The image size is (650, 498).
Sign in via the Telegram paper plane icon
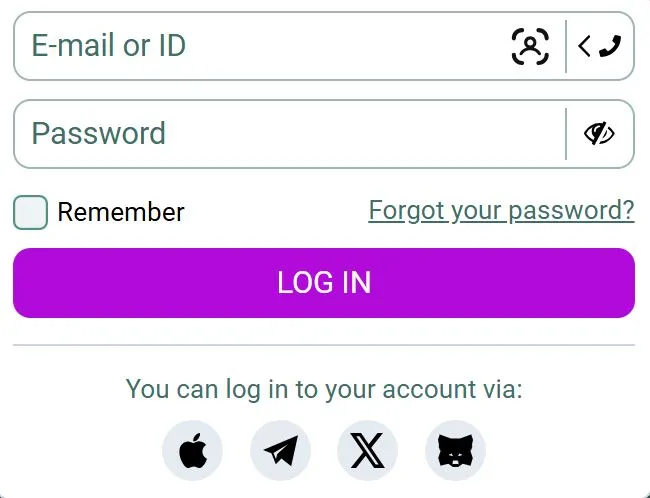280,451
